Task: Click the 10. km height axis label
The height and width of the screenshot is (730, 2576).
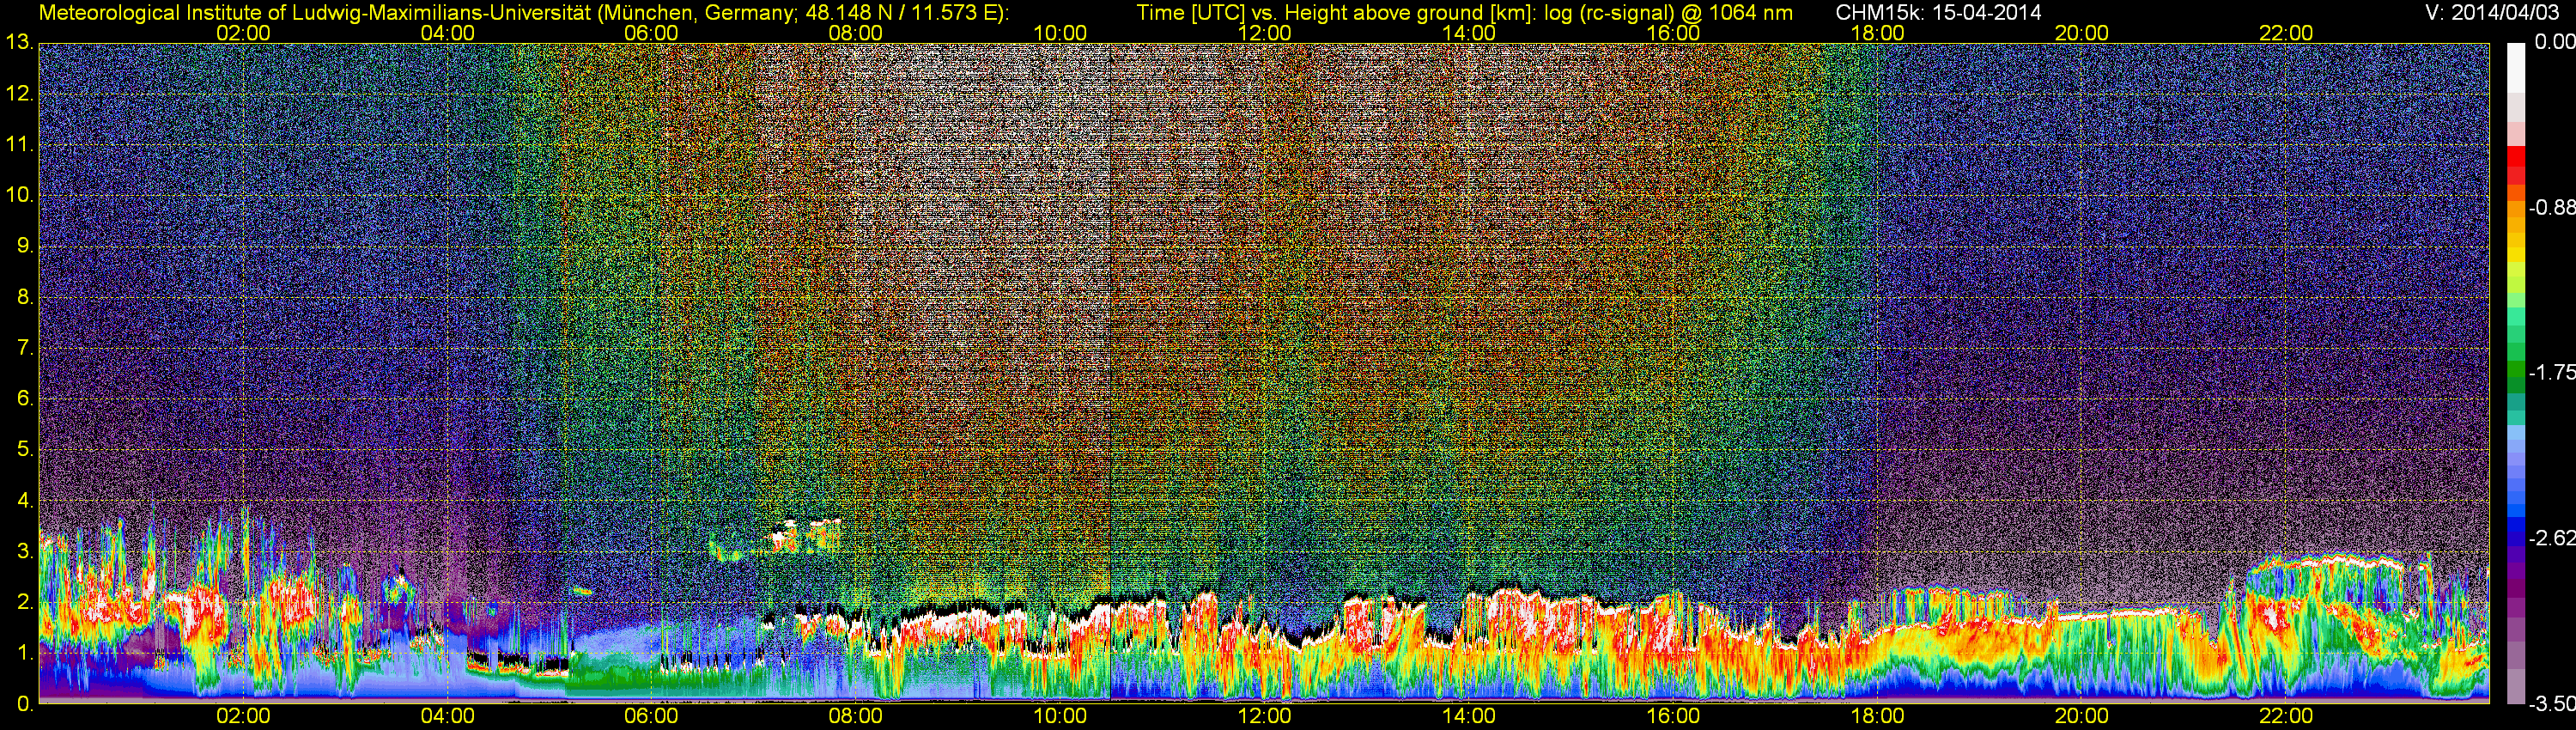Action: pos(20,195)
